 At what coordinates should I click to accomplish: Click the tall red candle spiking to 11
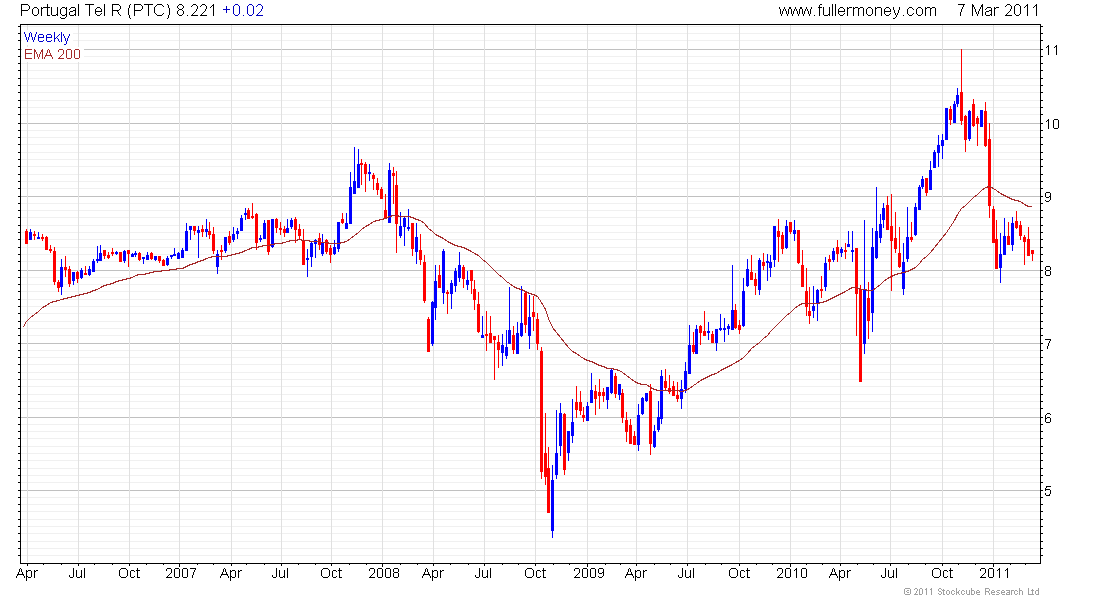tap(961, 86)
